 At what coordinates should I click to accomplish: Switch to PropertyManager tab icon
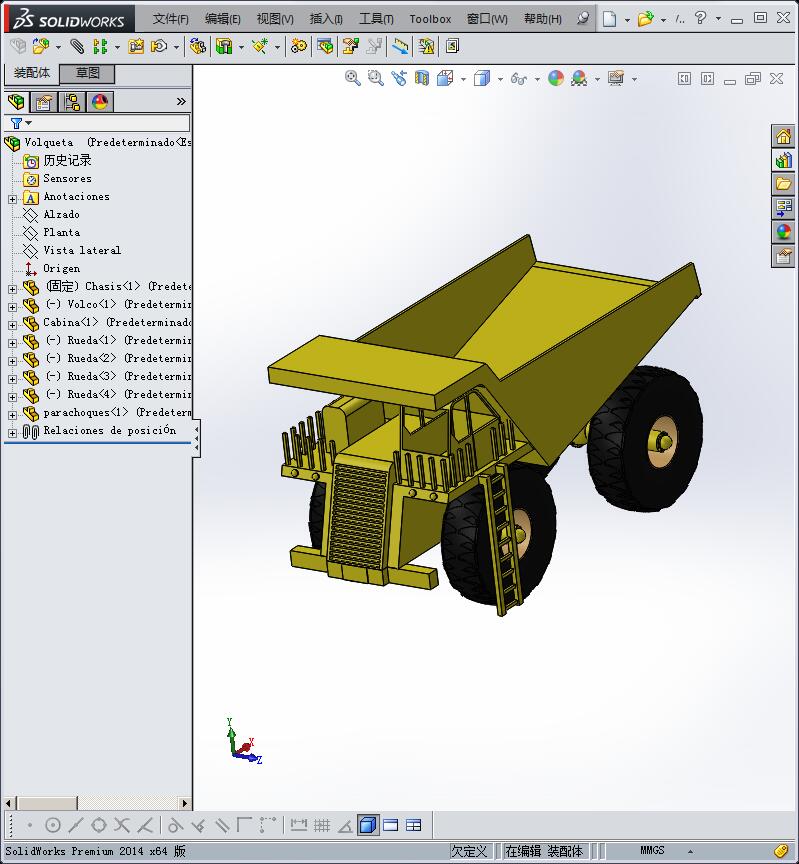44,102
